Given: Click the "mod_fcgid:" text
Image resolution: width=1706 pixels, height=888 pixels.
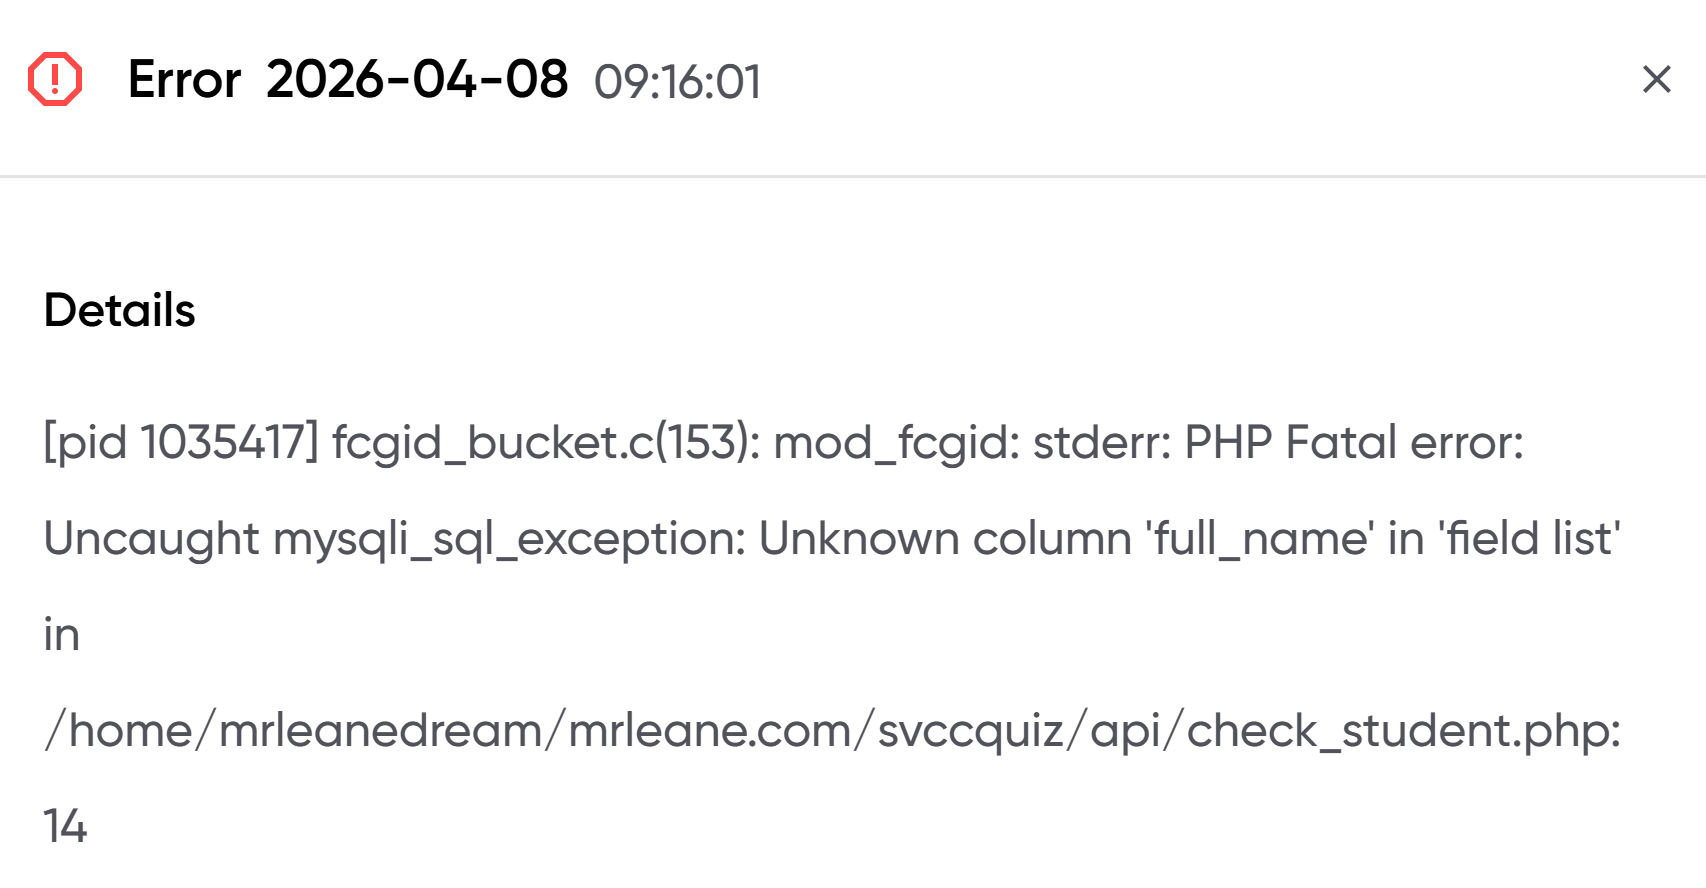Looking at the screenshot, I should pos(896,442).
